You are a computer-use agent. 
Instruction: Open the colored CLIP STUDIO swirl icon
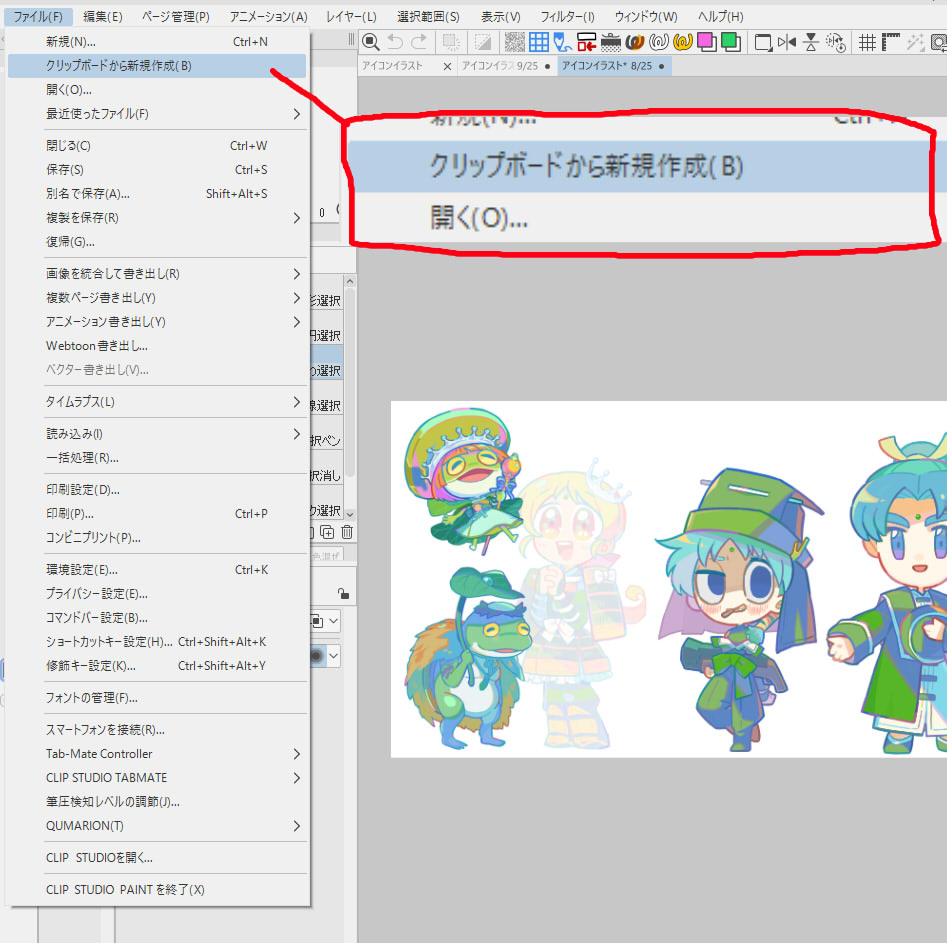(x=635, y=42)
